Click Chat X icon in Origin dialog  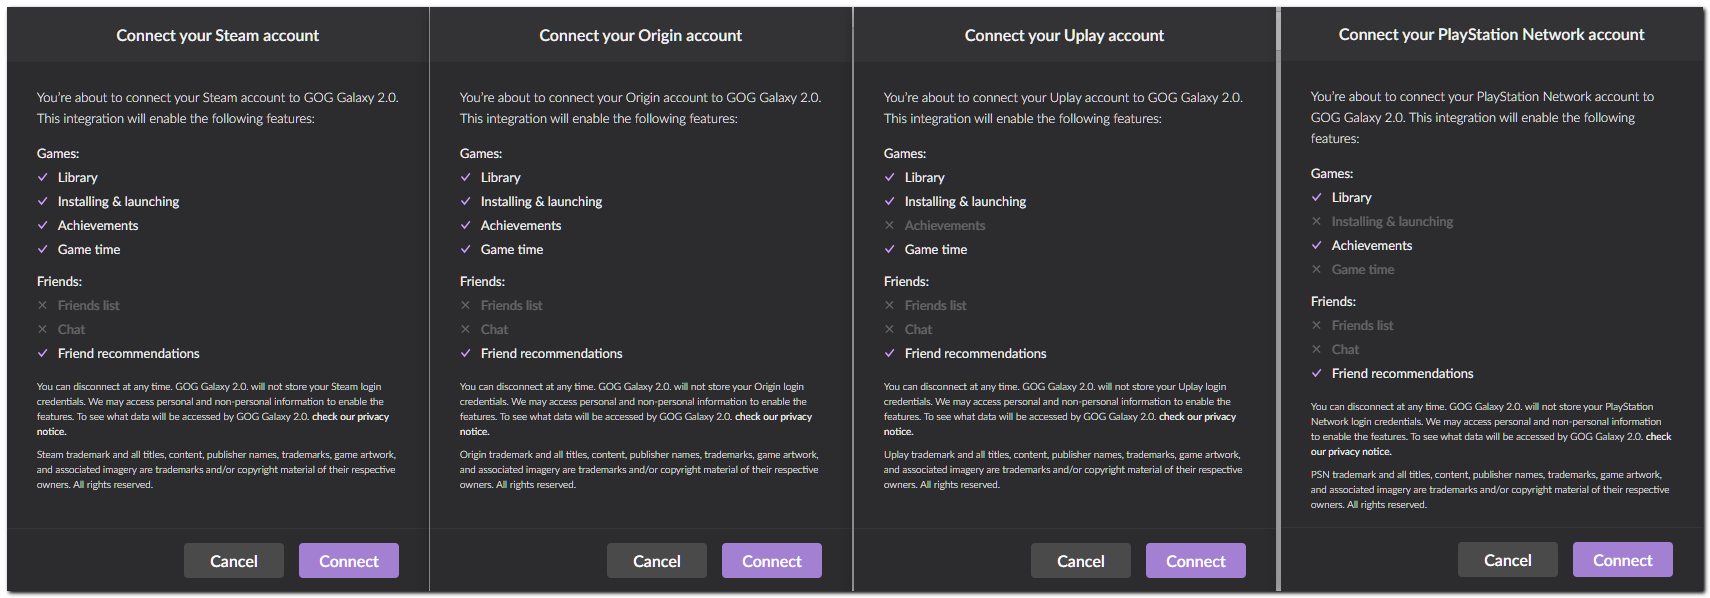coord(466,329)
